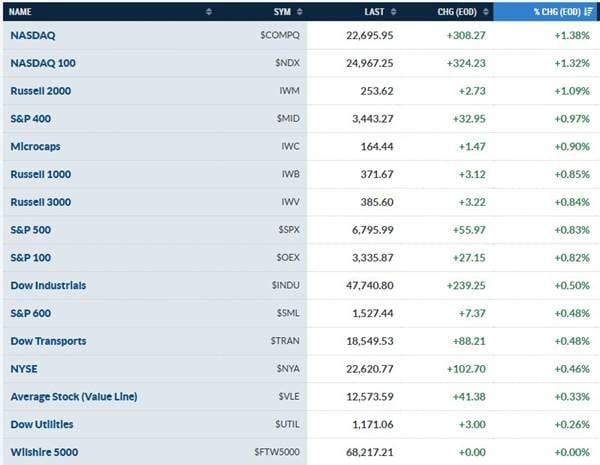Open the Russell 1000 link
Screen dimensions: 600x465
point(41,175)
